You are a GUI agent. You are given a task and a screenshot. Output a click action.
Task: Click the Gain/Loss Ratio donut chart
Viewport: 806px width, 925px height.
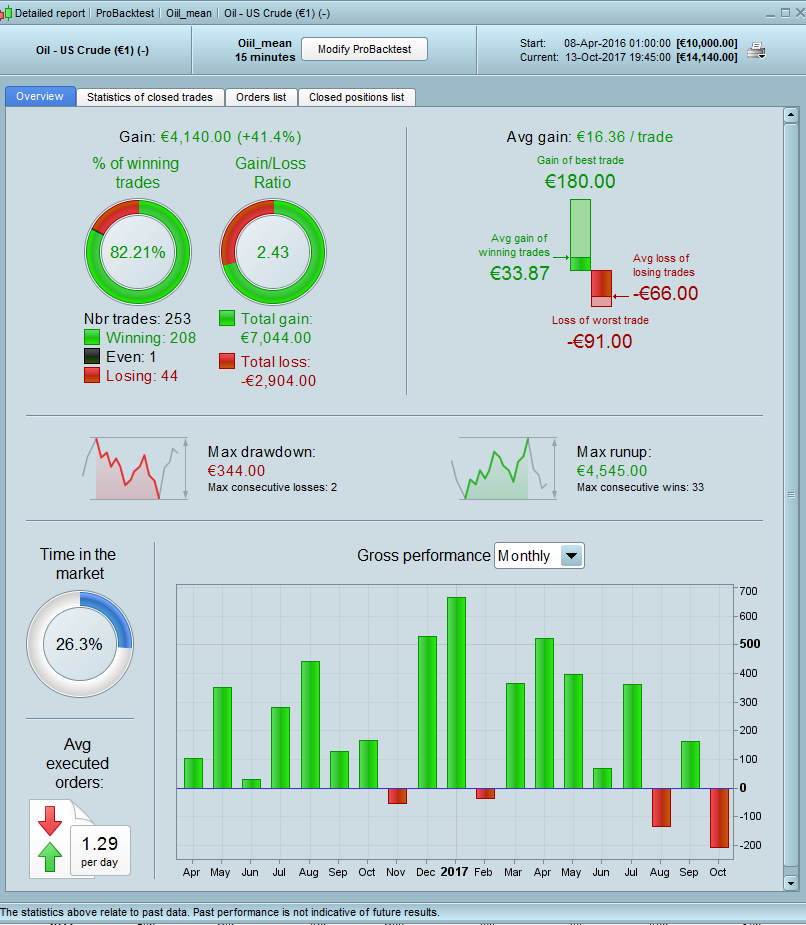point(273,252)
